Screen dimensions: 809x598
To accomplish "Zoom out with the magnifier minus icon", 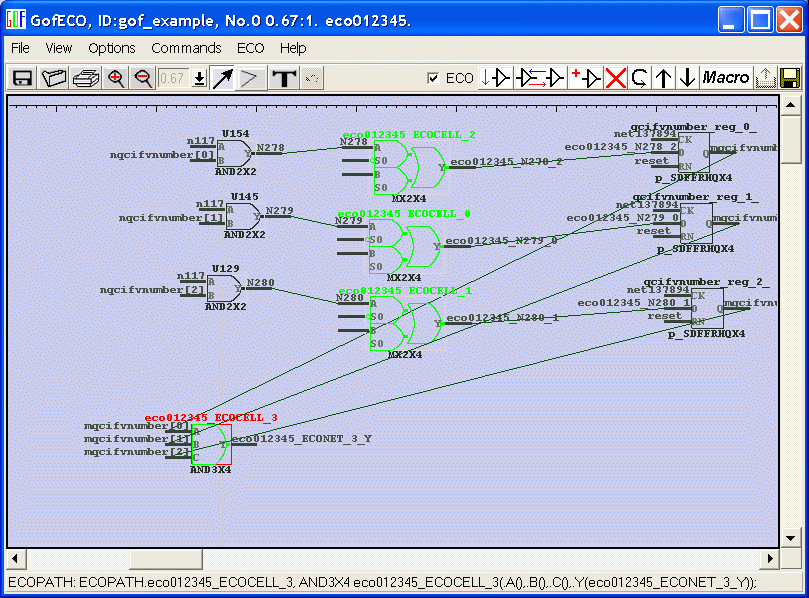I will click(143, 78).
